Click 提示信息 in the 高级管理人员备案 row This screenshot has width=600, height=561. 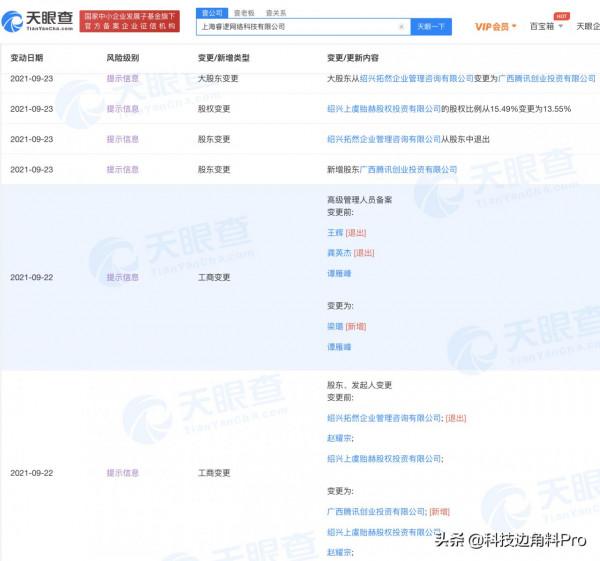pos(122,277)
